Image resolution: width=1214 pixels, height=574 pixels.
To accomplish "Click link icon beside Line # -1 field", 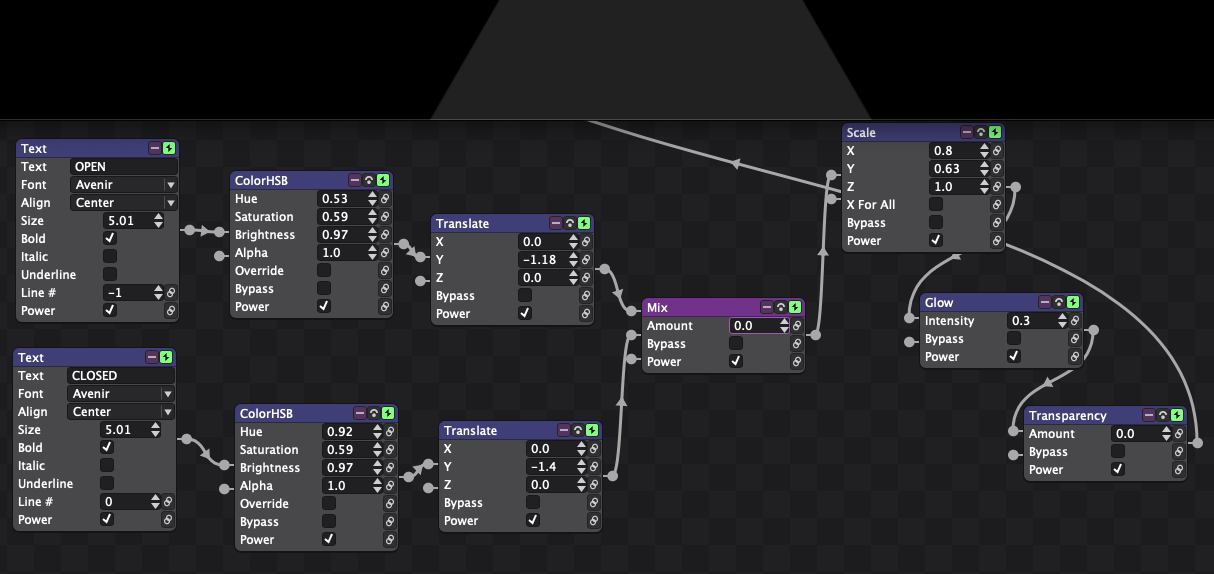I will point(171,293).
